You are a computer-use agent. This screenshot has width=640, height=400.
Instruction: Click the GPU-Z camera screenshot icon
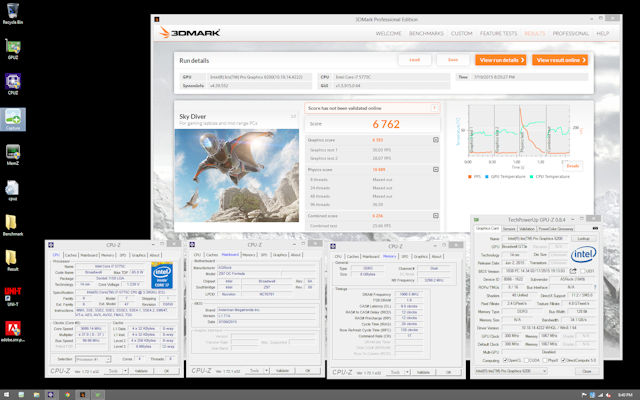[595, 228]
